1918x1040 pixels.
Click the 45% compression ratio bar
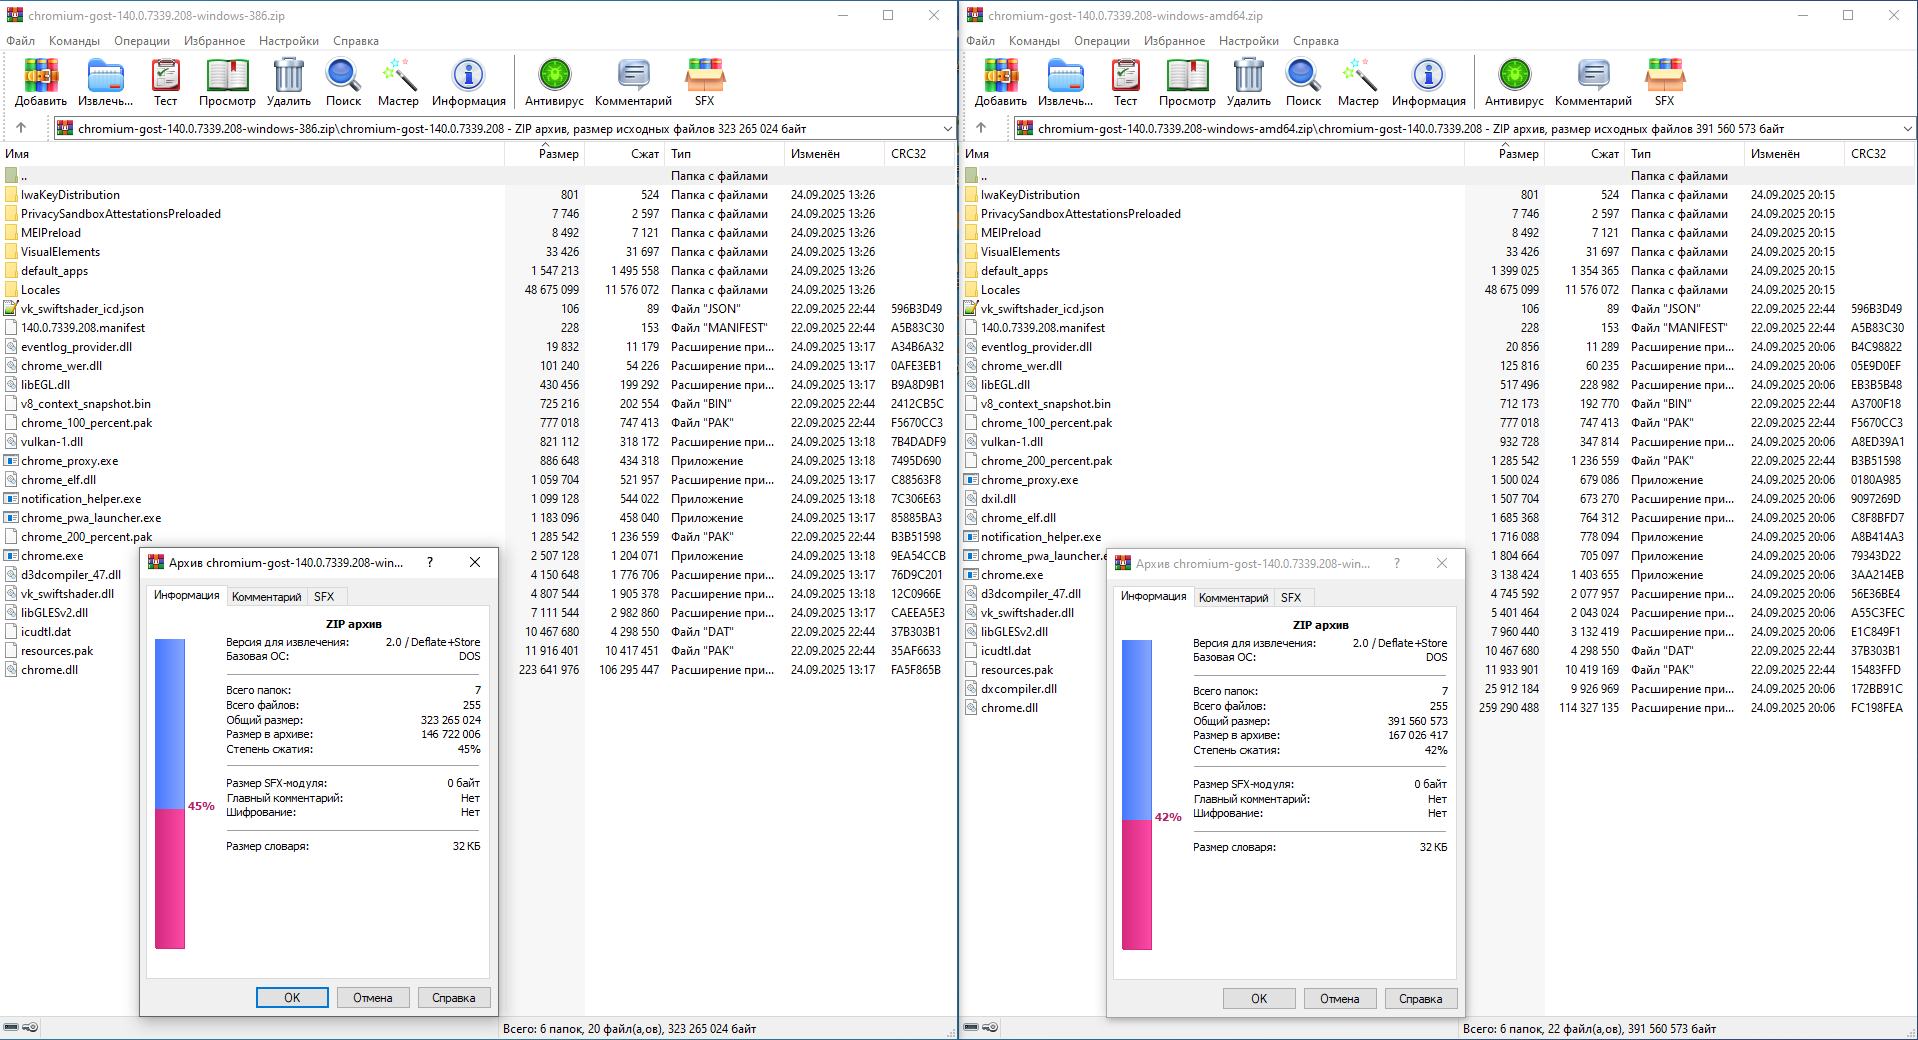coord(170,794)
